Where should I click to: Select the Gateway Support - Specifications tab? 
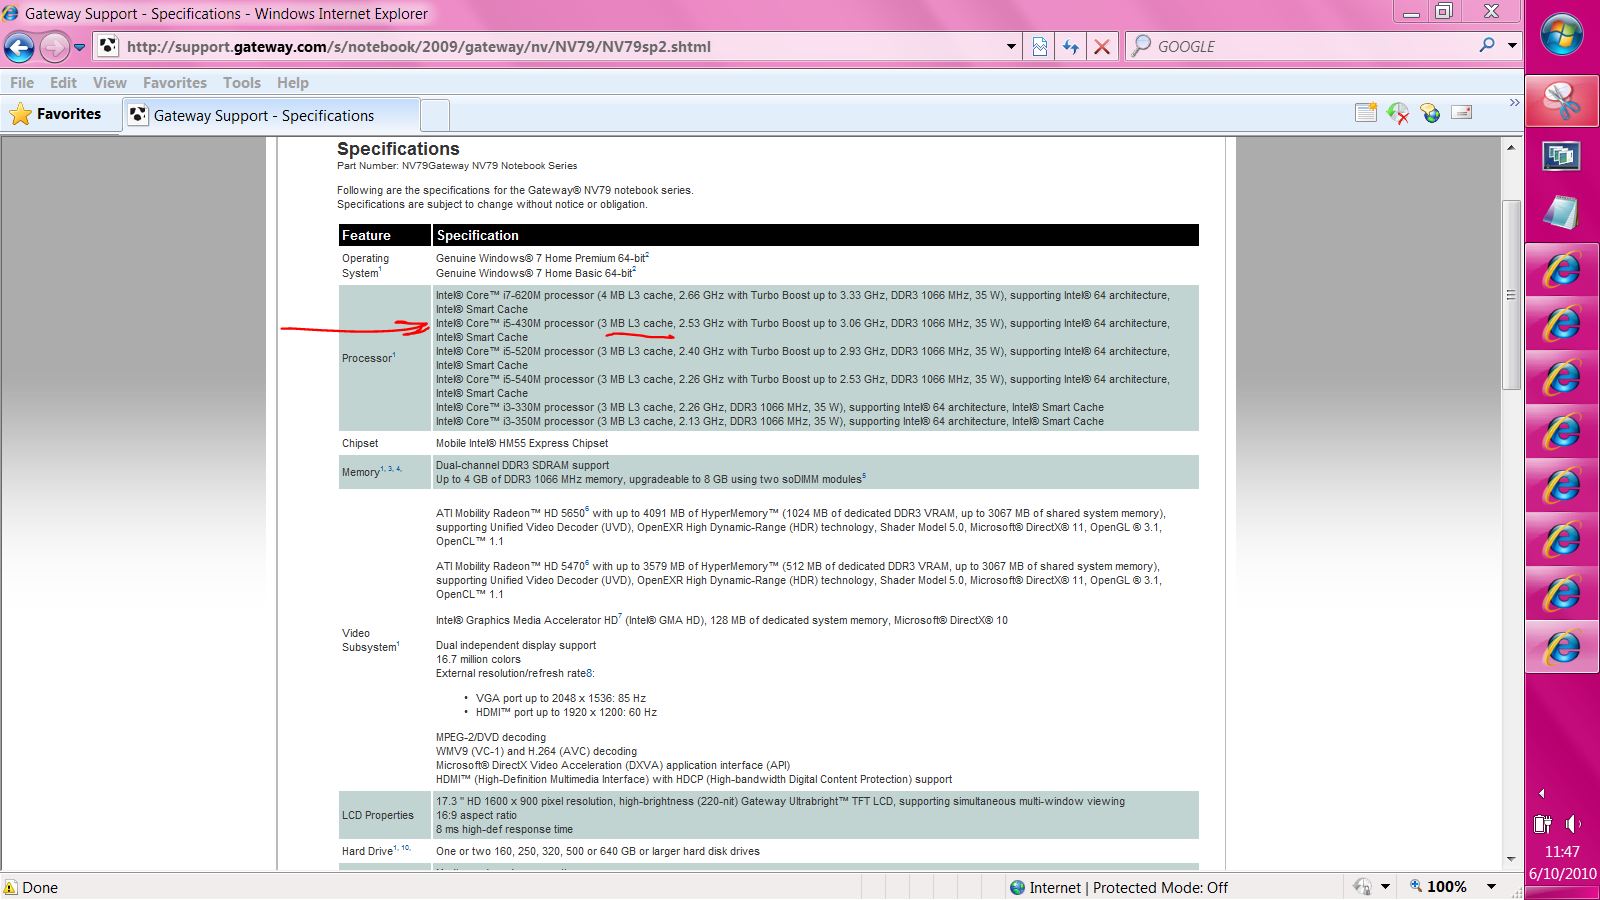(x=264, y=115)
